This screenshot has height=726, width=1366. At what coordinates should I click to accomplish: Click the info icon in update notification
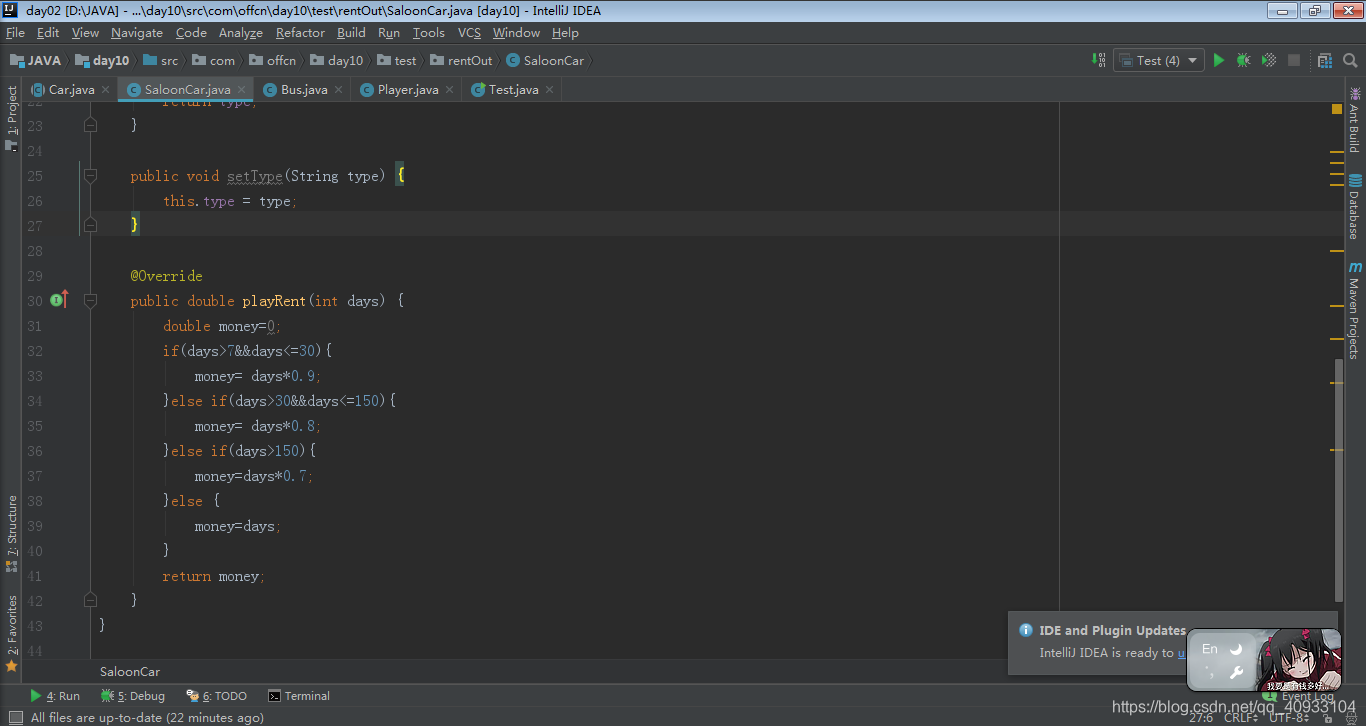pyautogui.click(x=1025, y=630)
